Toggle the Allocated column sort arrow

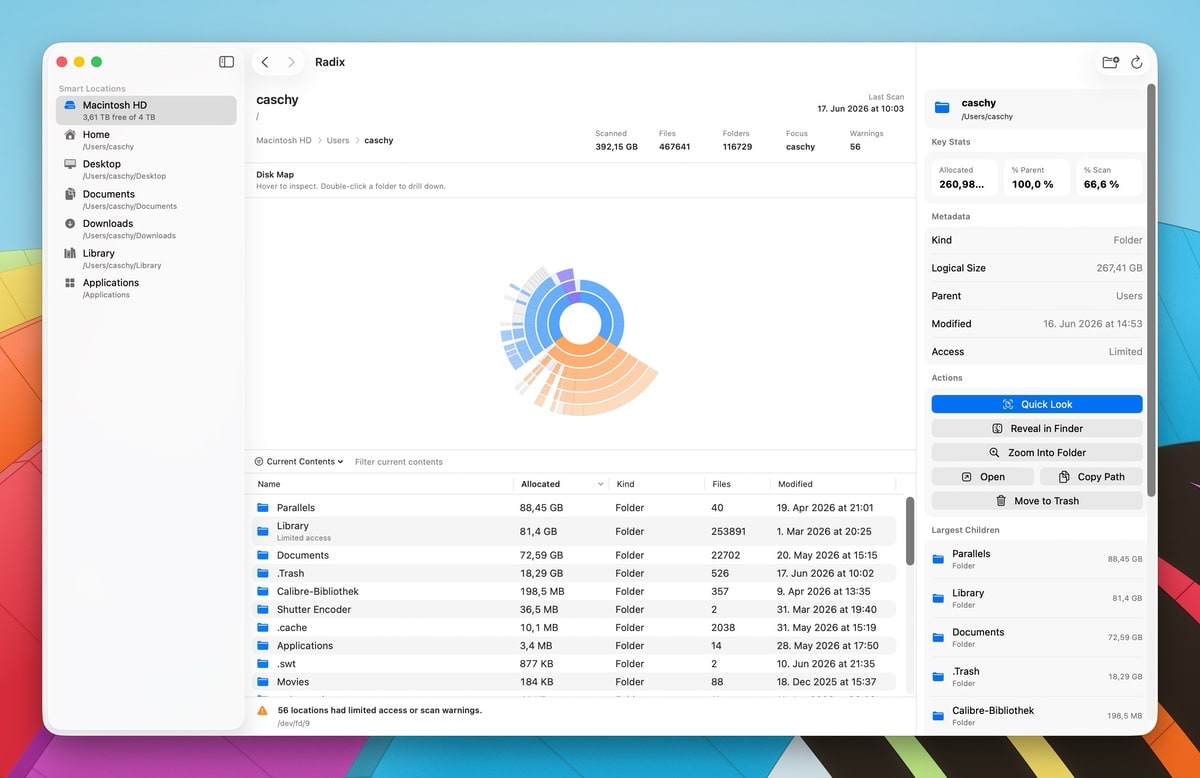[601, 484]
